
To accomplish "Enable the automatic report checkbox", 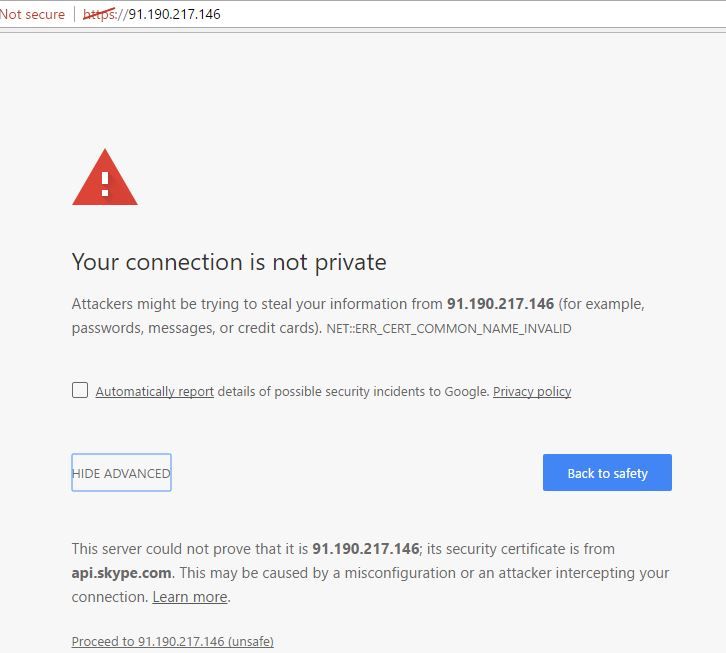I will click(x=80, y=390).
